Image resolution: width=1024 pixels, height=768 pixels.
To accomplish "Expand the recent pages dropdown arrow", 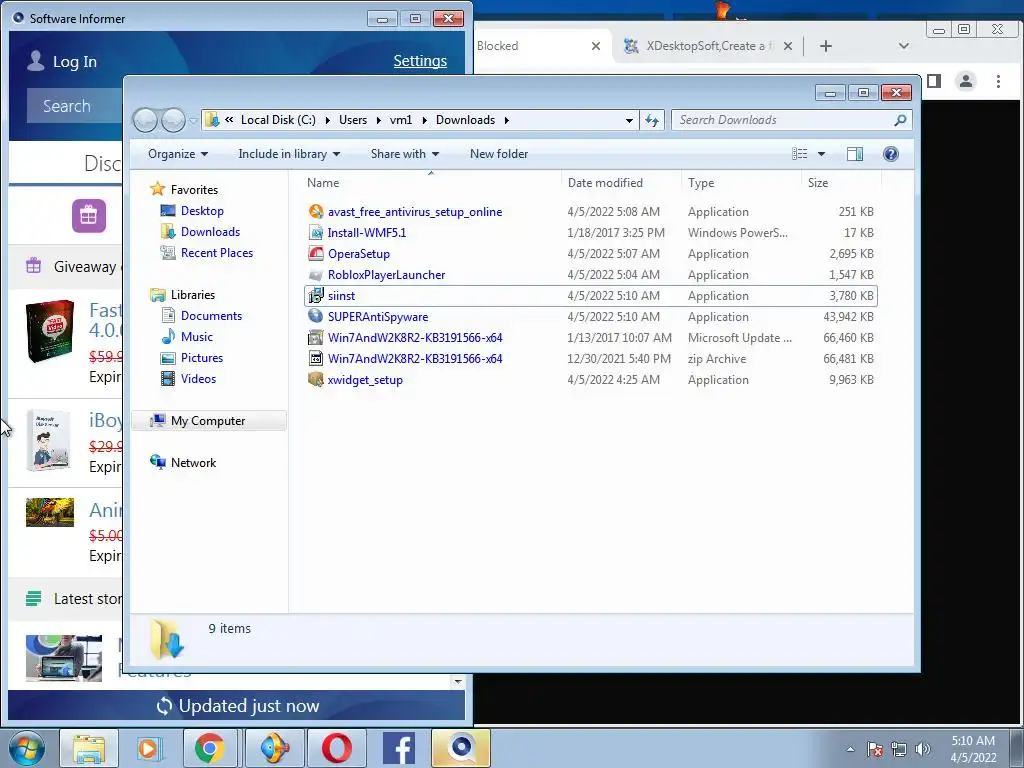I will pyautogui.click(x=193, y=120).
